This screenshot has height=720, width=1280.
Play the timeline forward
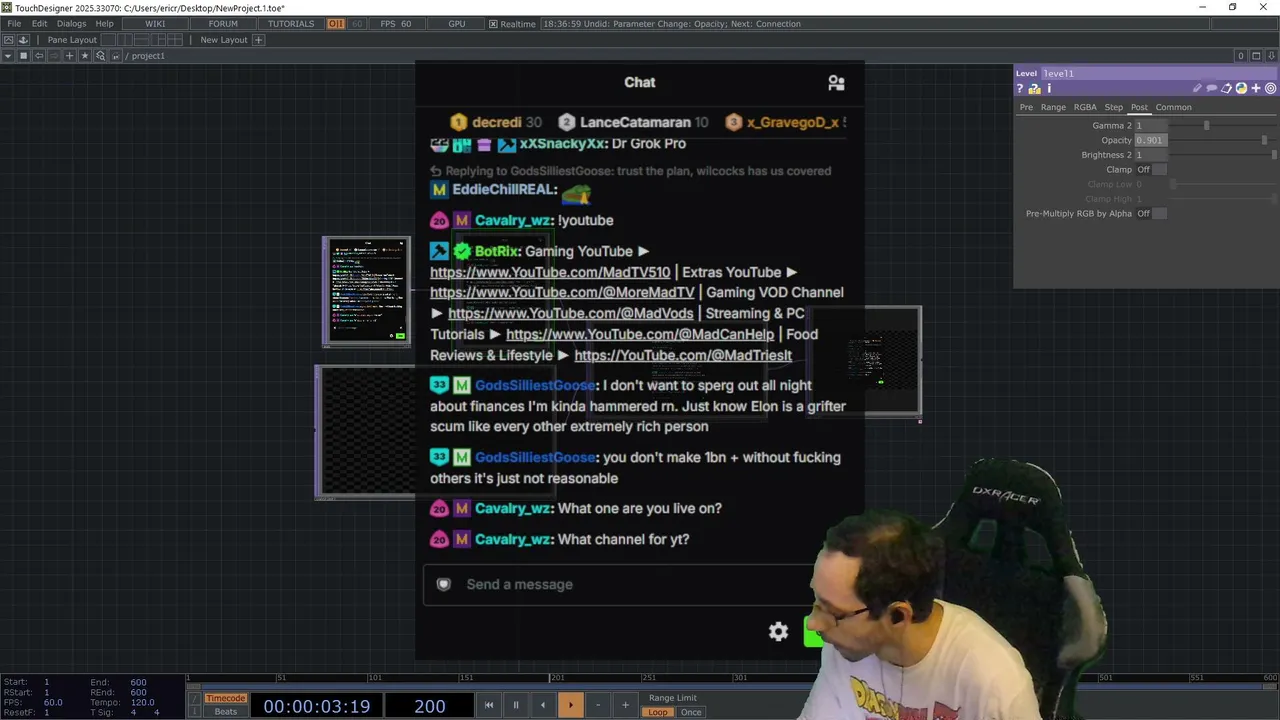570,705
